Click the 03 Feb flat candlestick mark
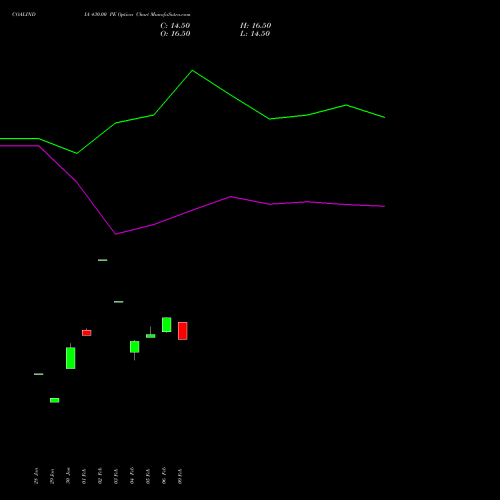 (x=119, y=302)
